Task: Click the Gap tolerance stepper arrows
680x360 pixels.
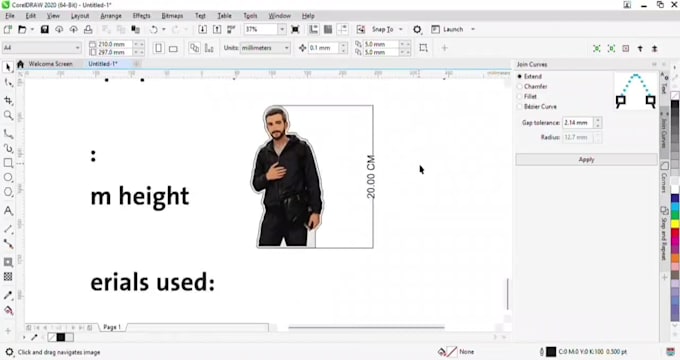Action: point(598,123)
